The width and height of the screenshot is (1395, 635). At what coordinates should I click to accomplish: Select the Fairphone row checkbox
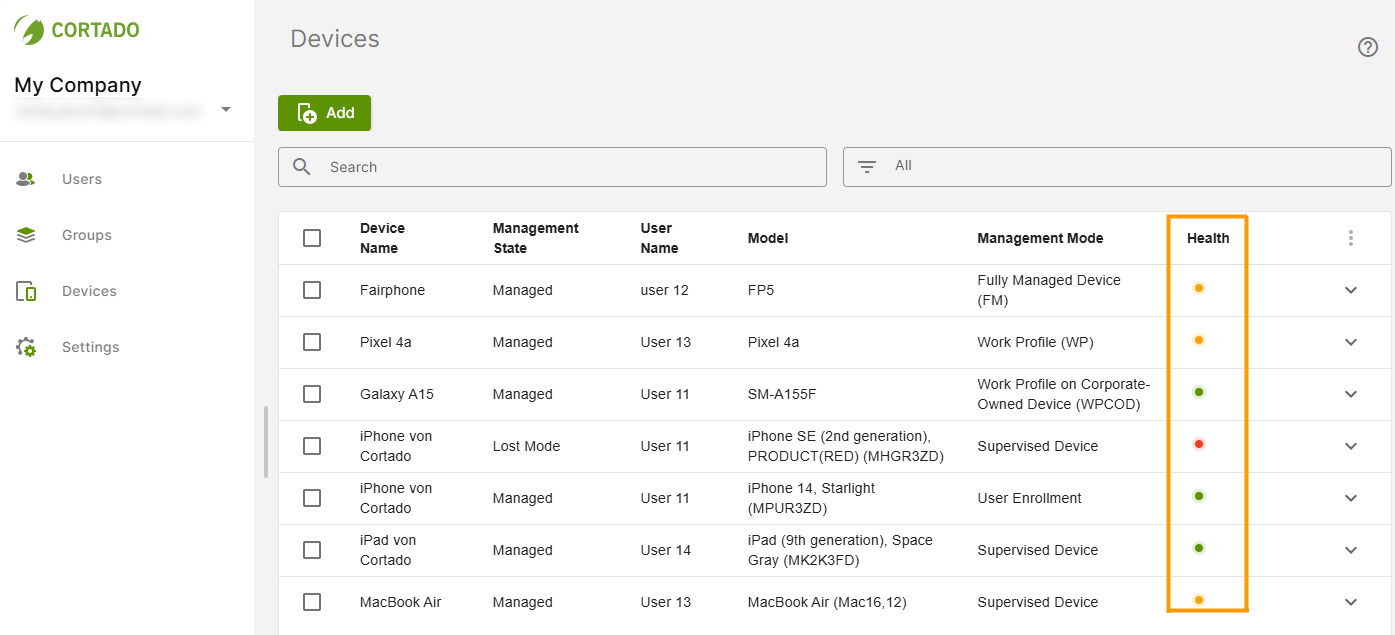coord(312,290)
